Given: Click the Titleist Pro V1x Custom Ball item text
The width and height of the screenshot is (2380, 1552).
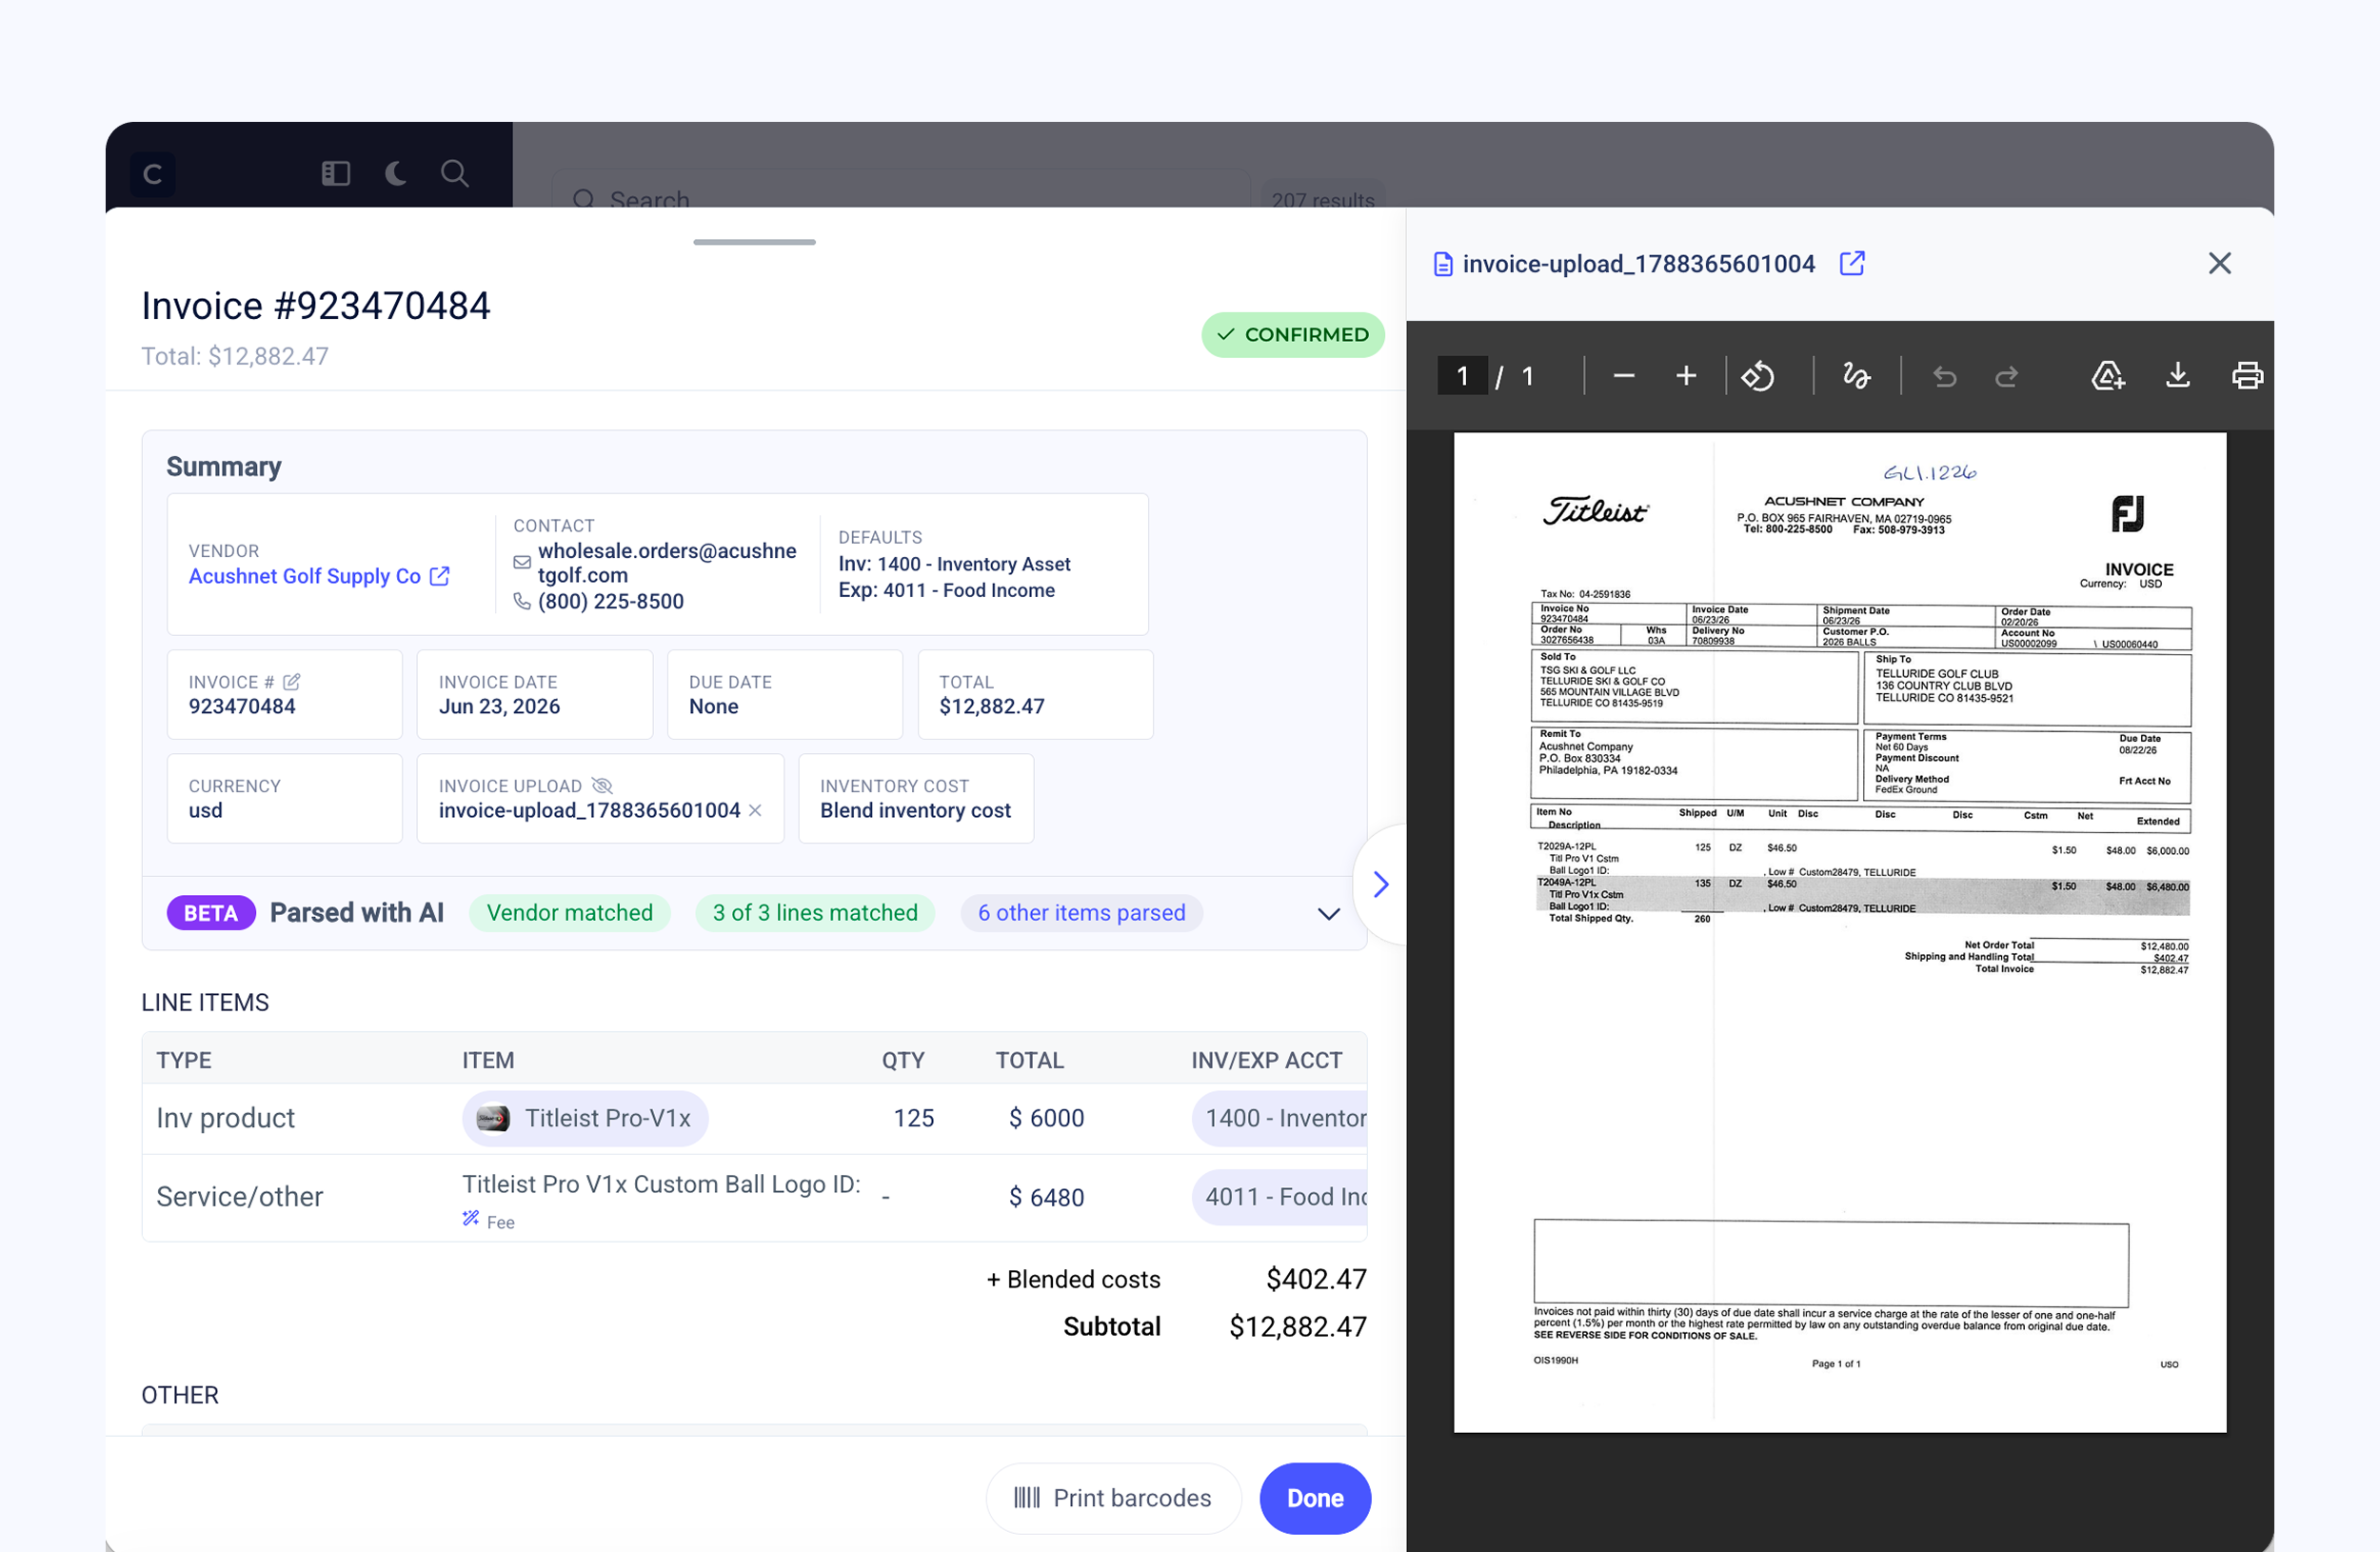Looking at the screenshot, I should (x=661, y=1184).
